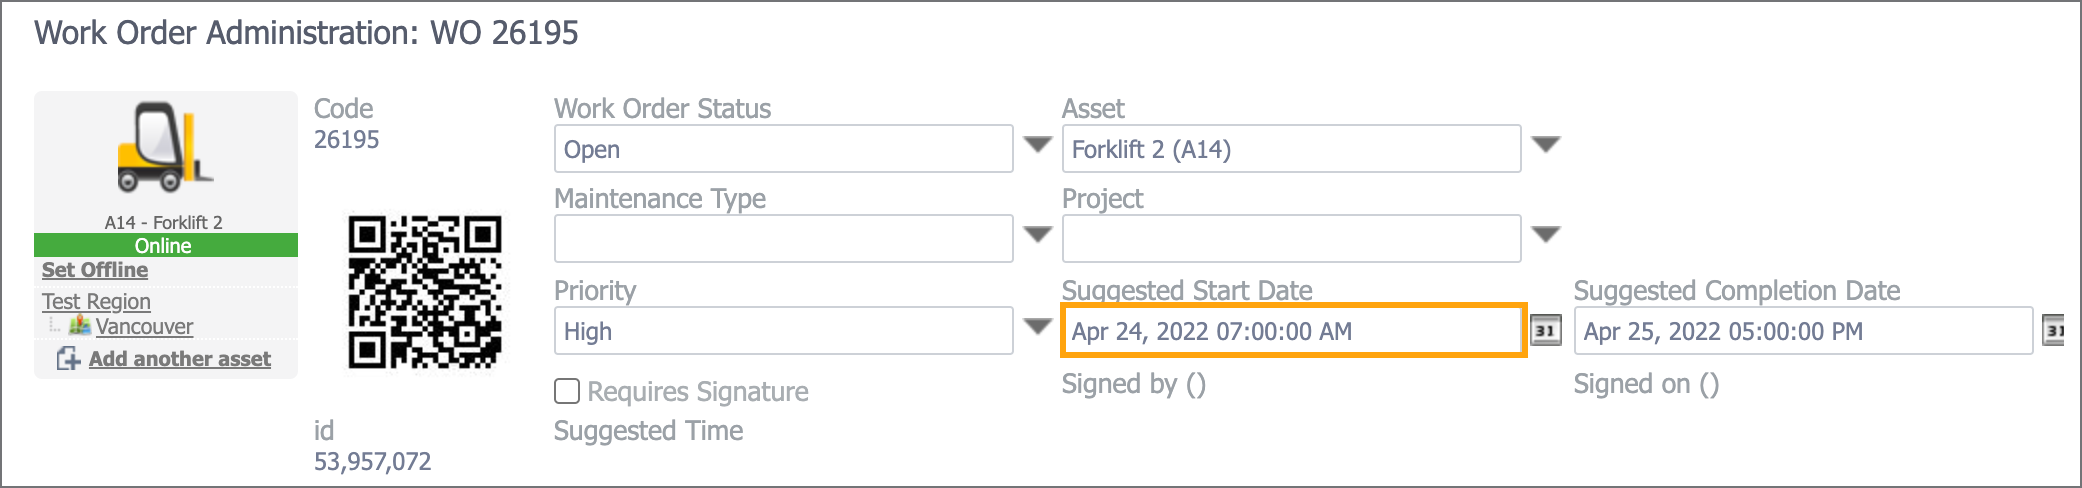Click the Suggested Start Date field

[1292, 331]
